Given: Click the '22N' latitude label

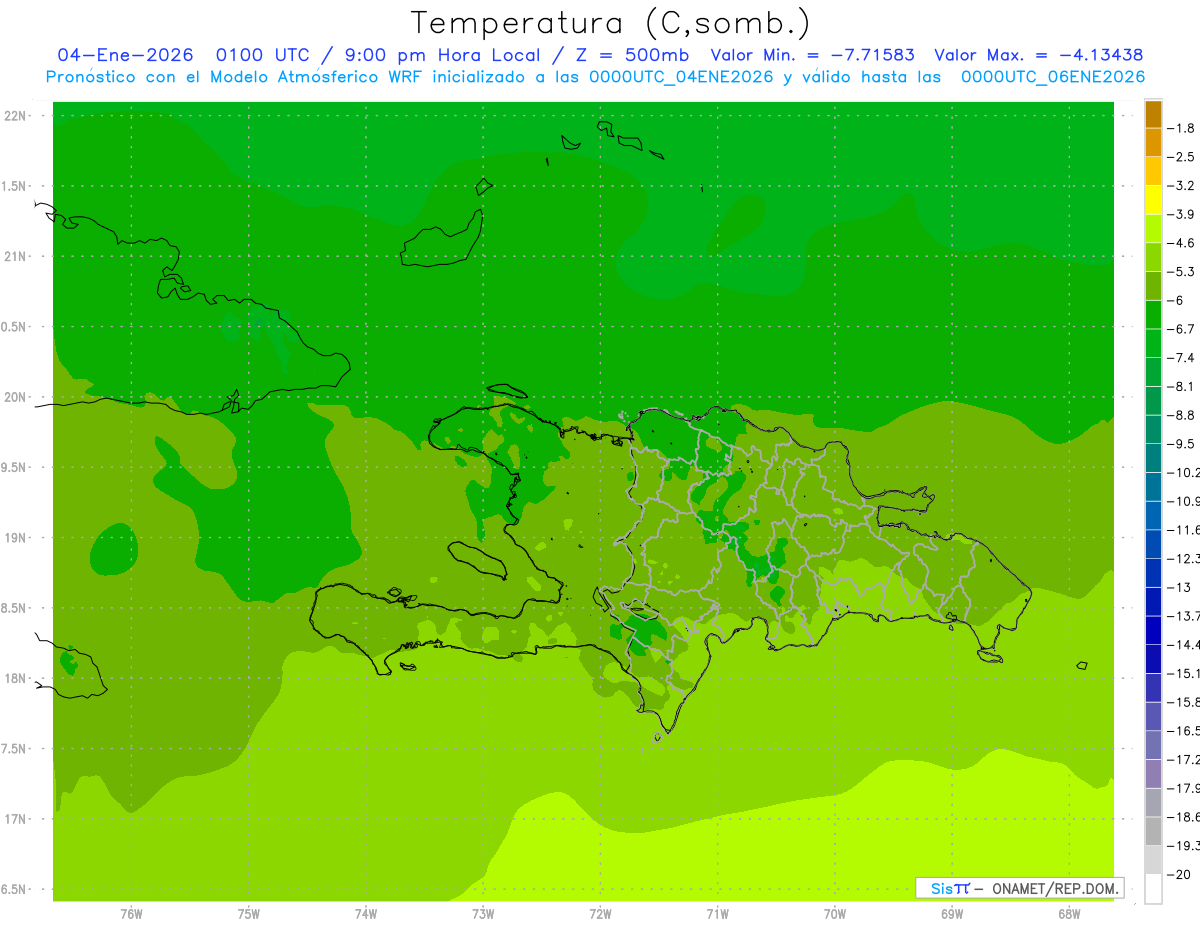Looking at the screenshot, I should pos(15,116).
